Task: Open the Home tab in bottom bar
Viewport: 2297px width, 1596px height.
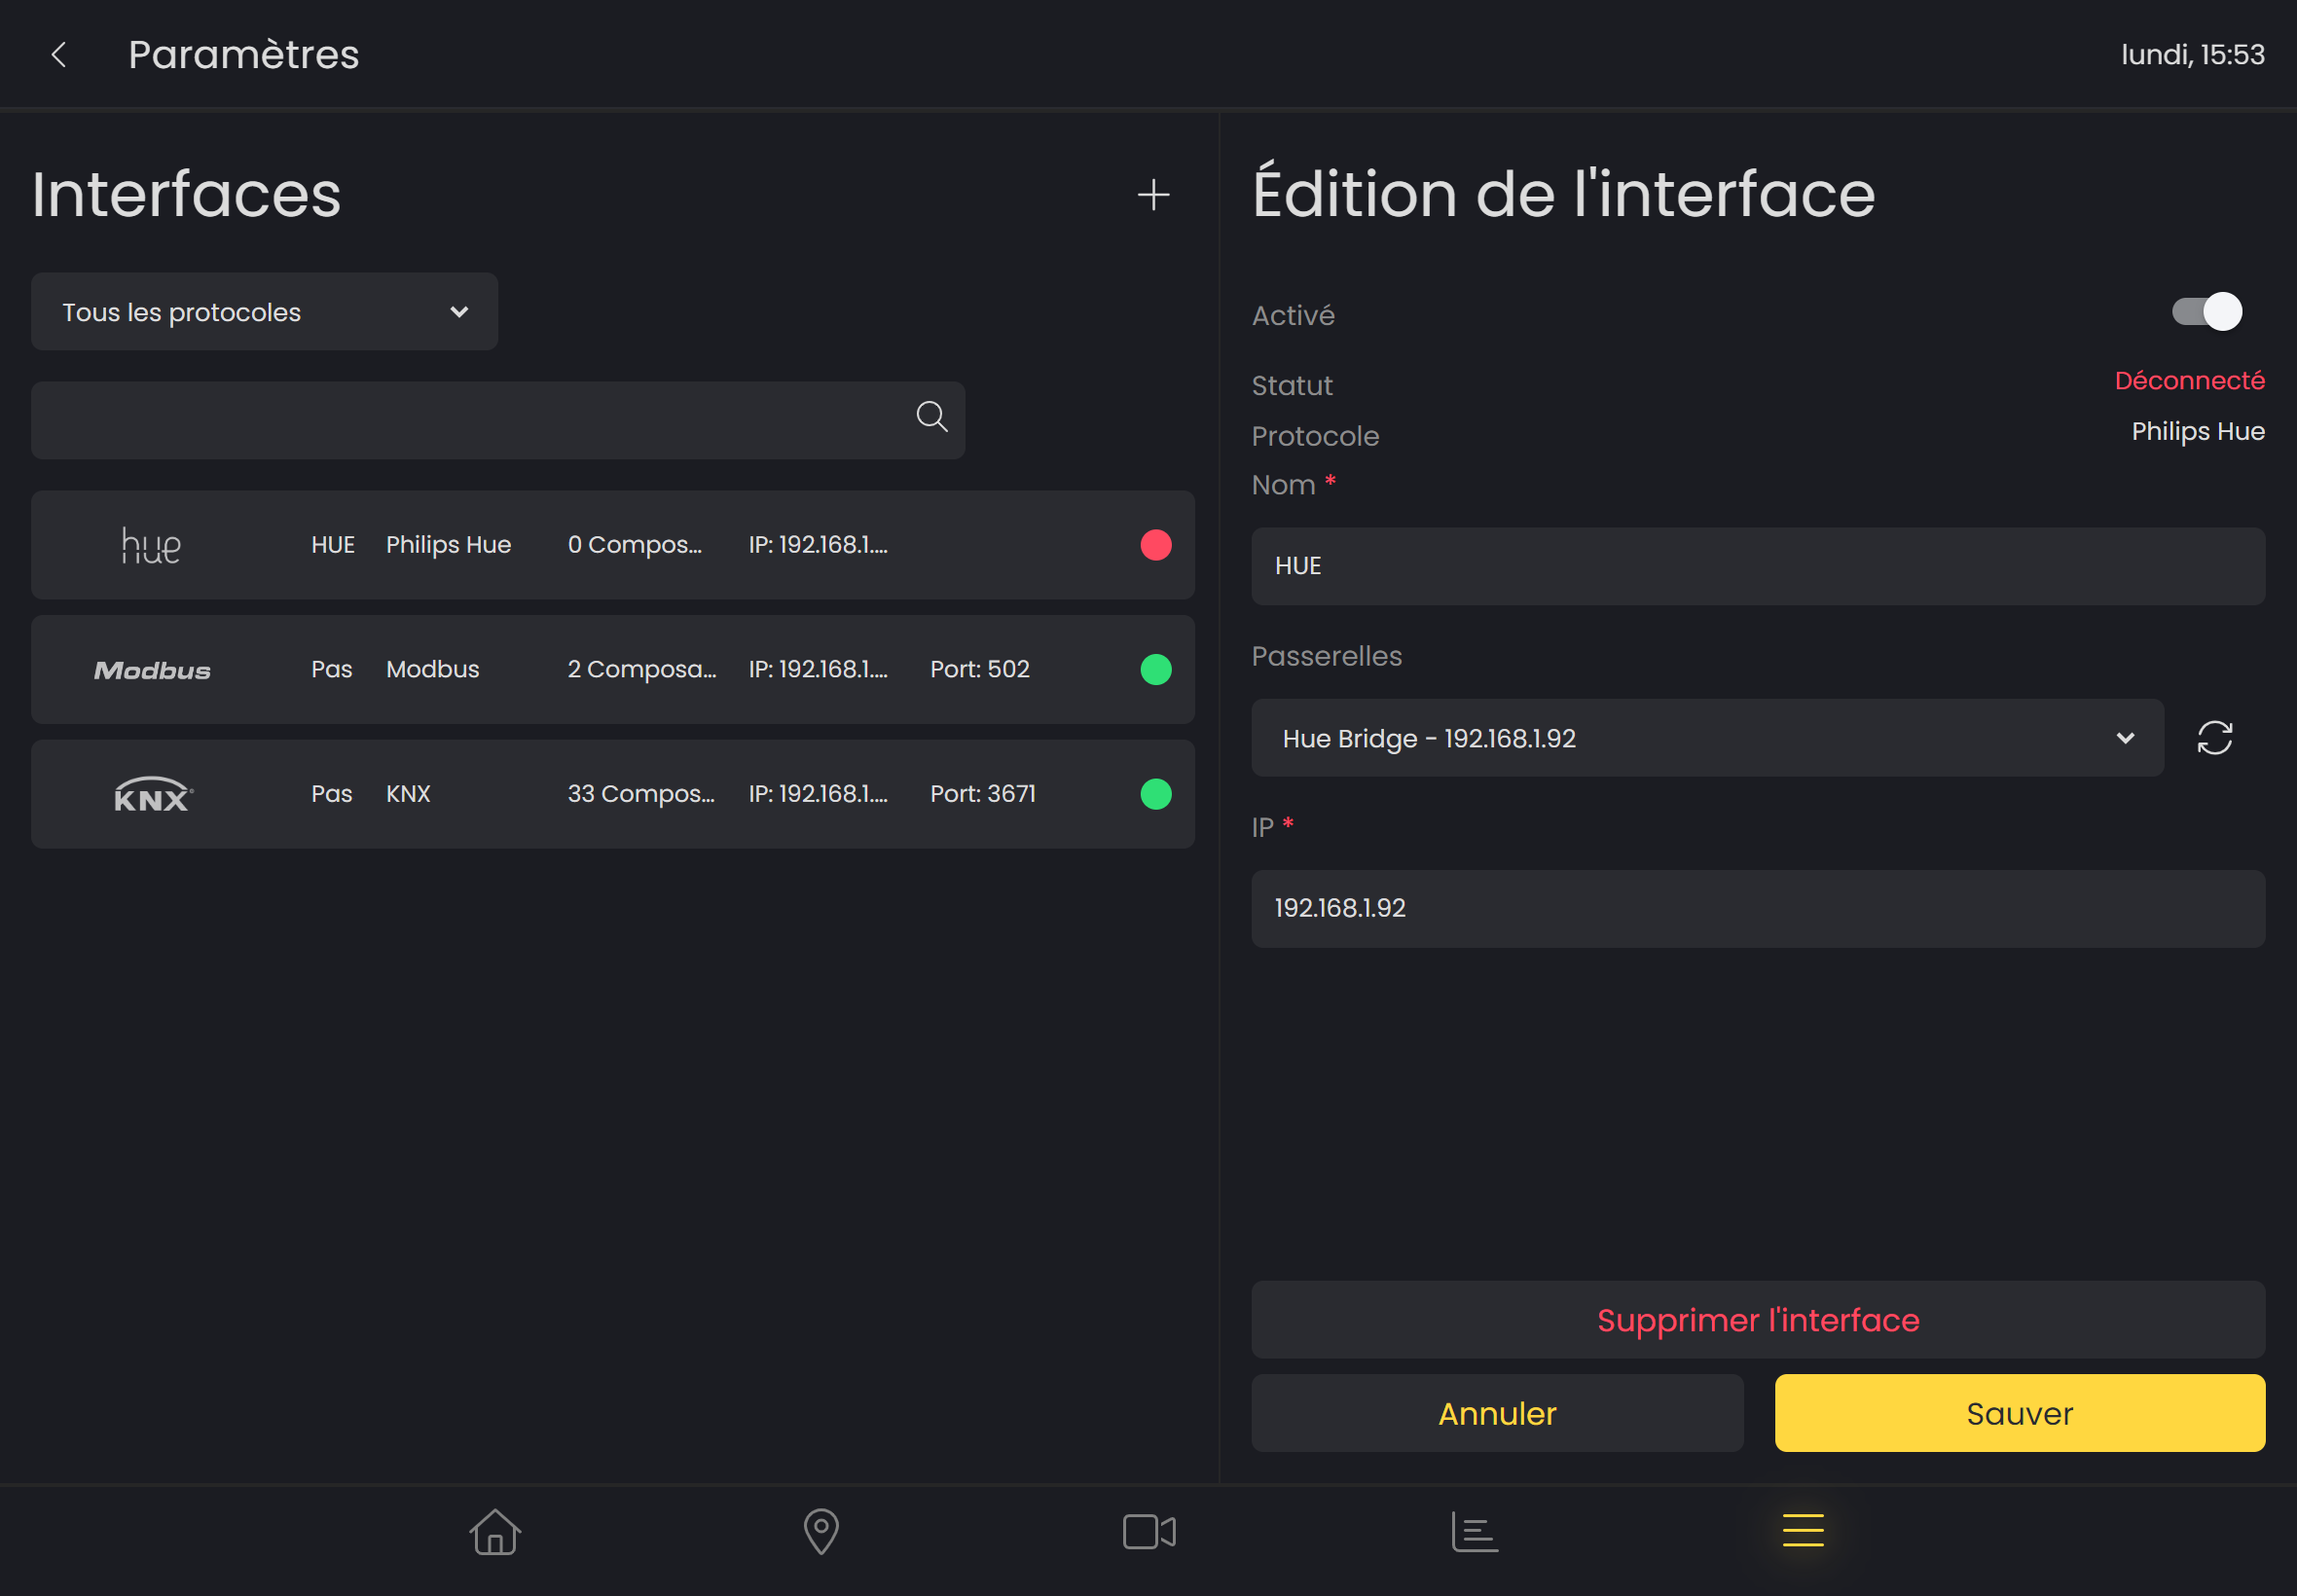Action: pyautogui.click(x=495, y=1531)
